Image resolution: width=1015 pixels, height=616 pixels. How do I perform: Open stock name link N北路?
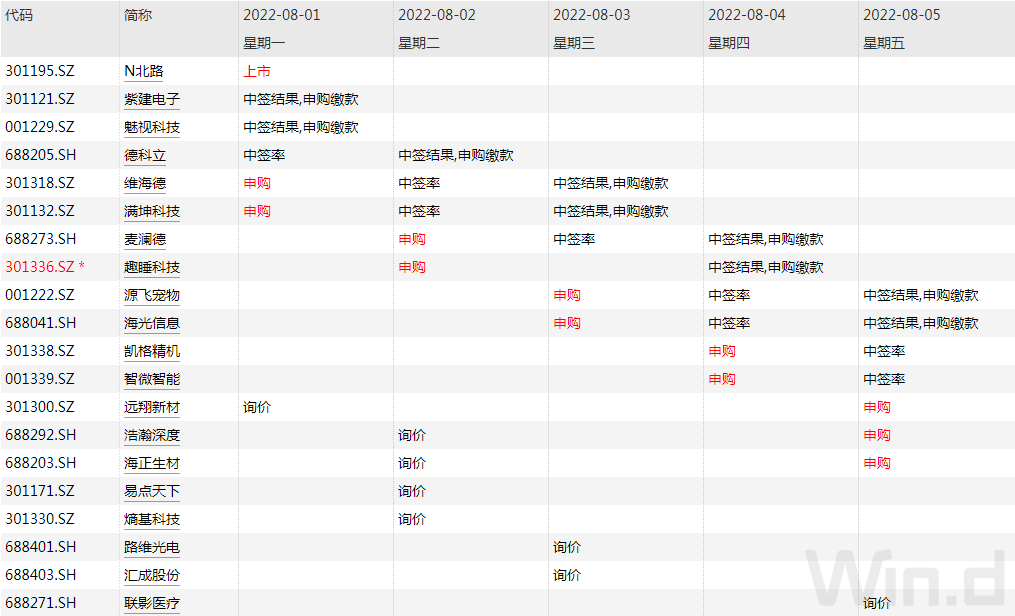143,71
